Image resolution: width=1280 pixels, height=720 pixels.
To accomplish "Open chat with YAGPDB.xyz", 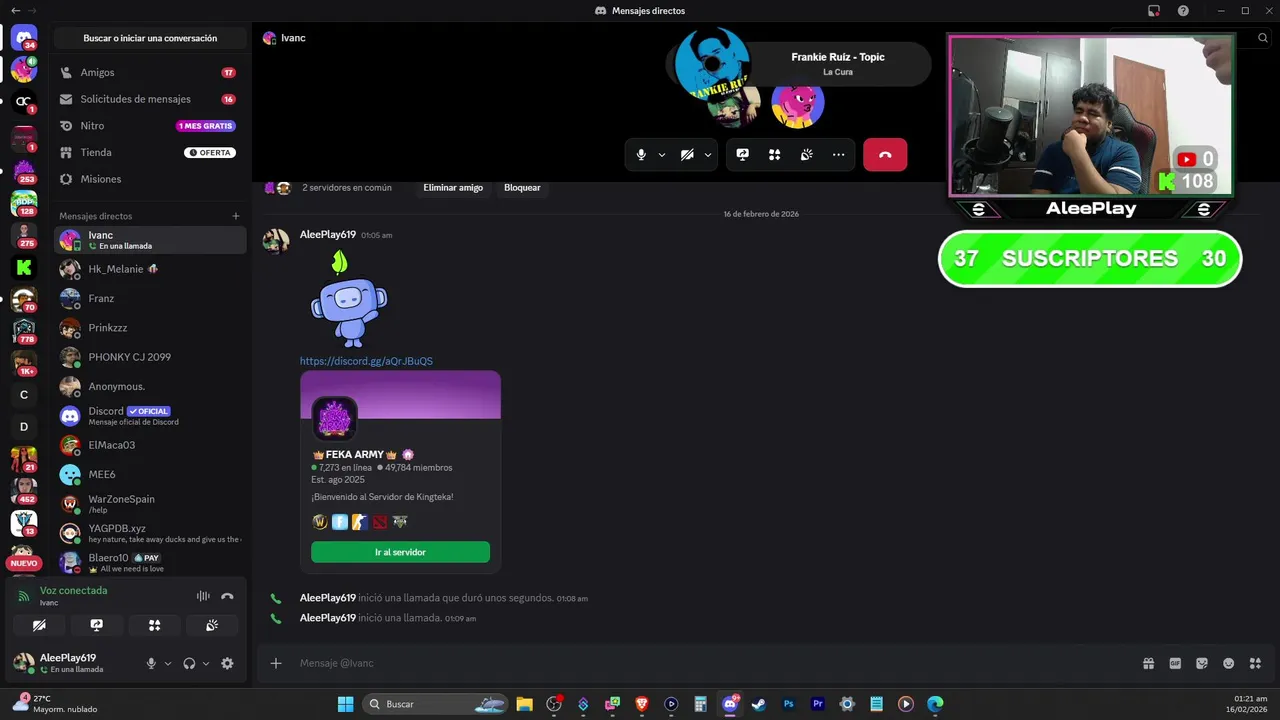I will pyautogui.click(x=150, y=533).
